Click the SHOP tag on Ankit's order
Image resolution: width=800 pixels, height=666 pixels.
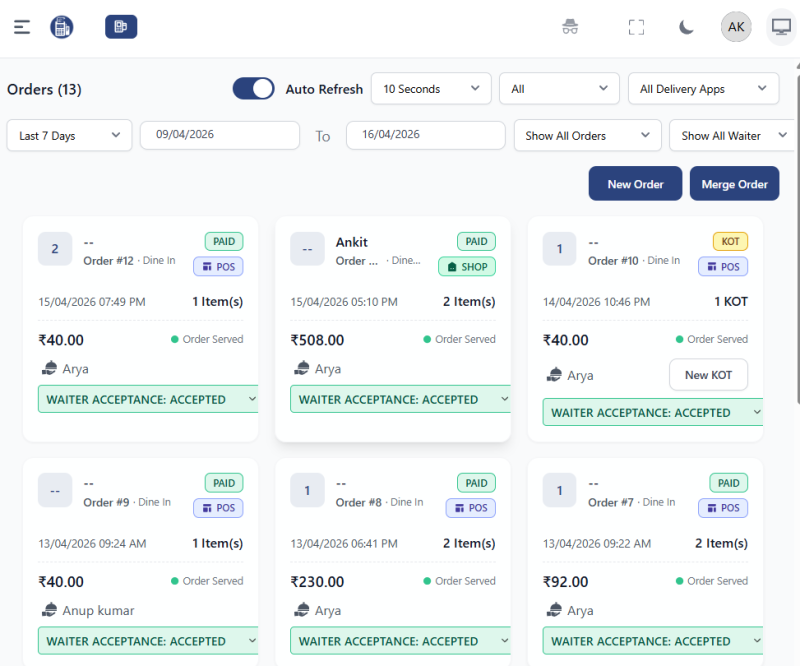[x=467, y=266]
